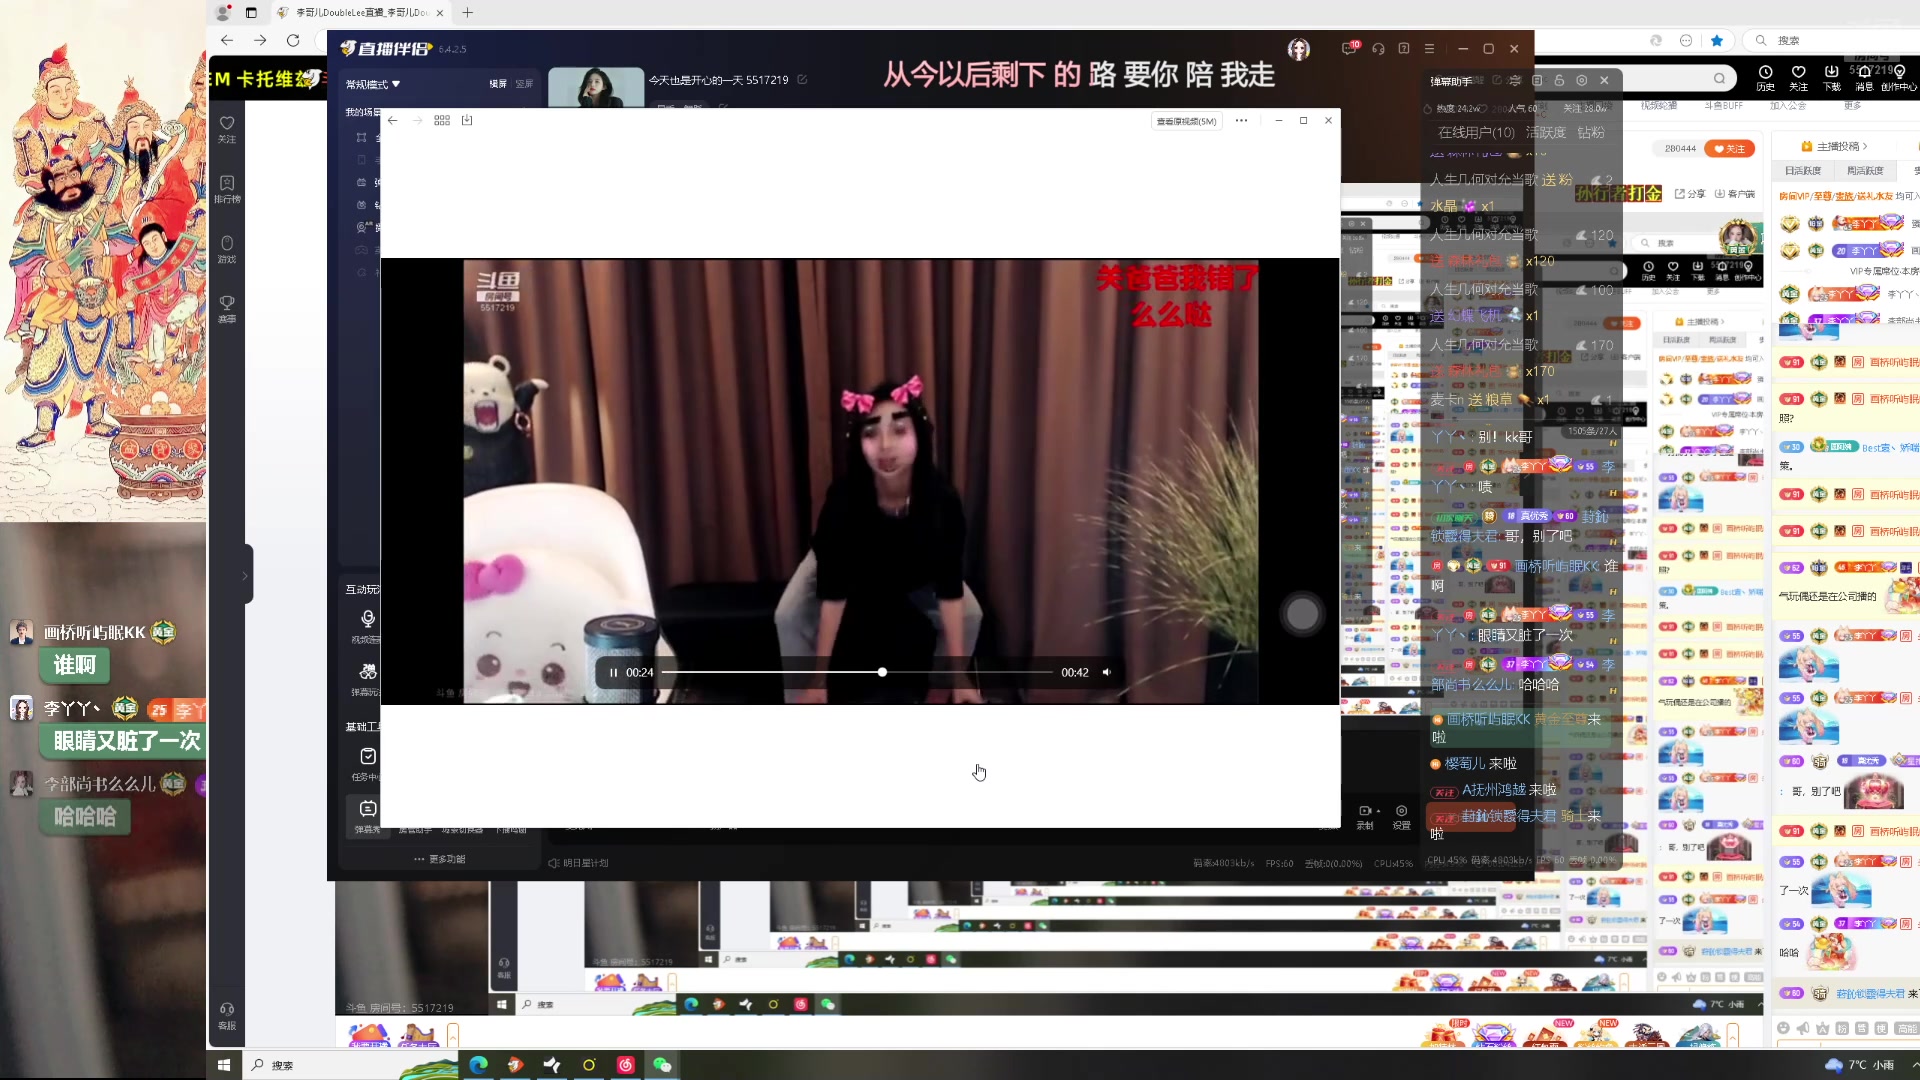This screenshot has width=1920, height=1080.
Task: Go forward in the viewer window
Action: [417, 121]
